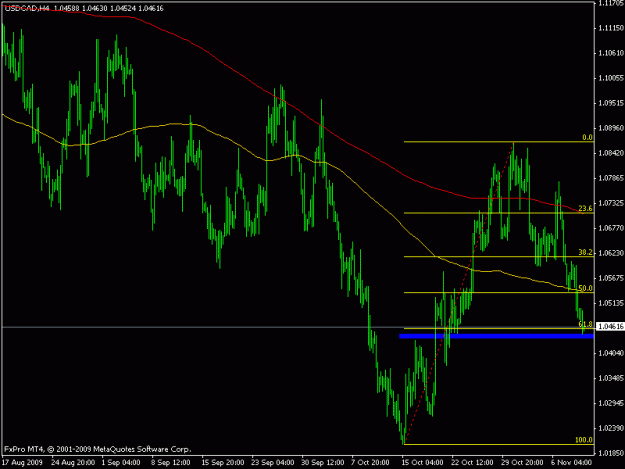The height and width of the screenshot is (469, 625).
Task: Click the 15 Sep 20:00 time label
Action: pyautogui.click(x=223, y=463)
